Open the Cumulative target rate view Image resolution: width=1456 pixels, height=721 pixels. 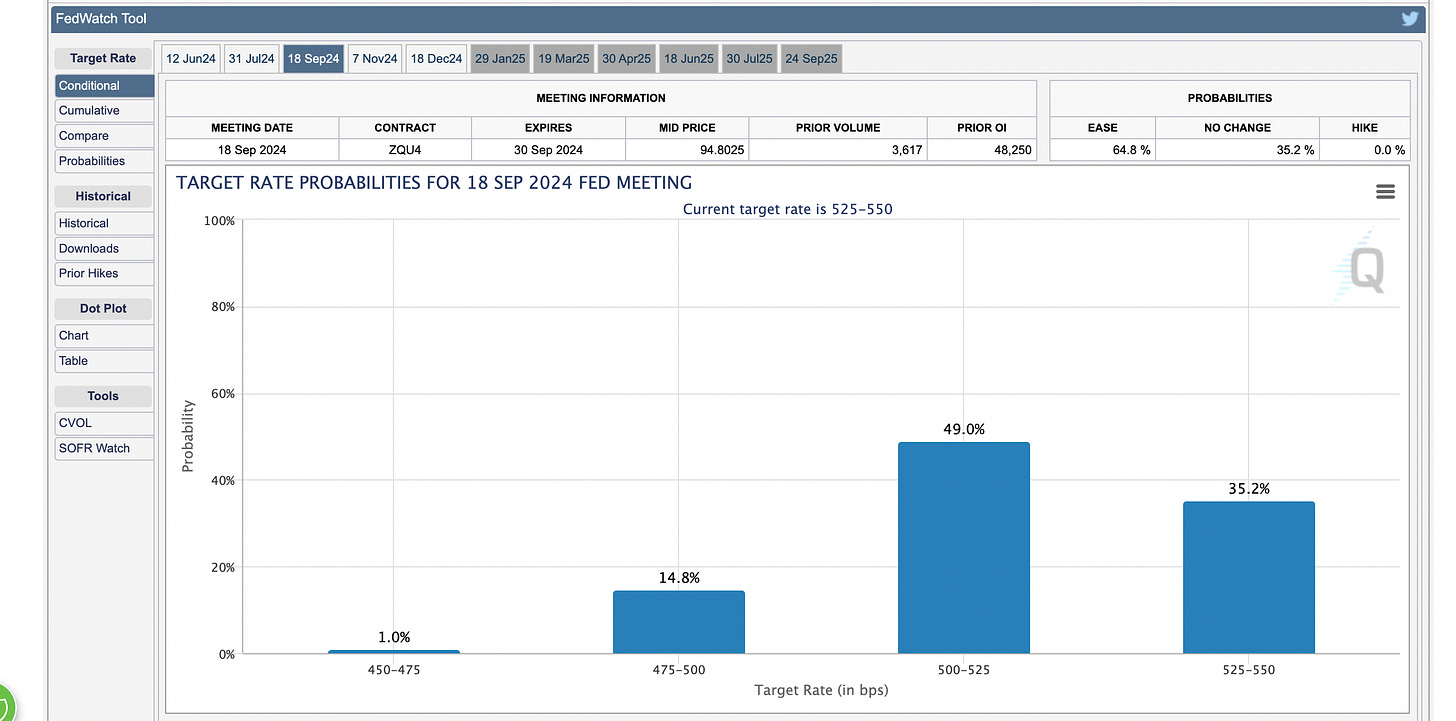[104, 111]
